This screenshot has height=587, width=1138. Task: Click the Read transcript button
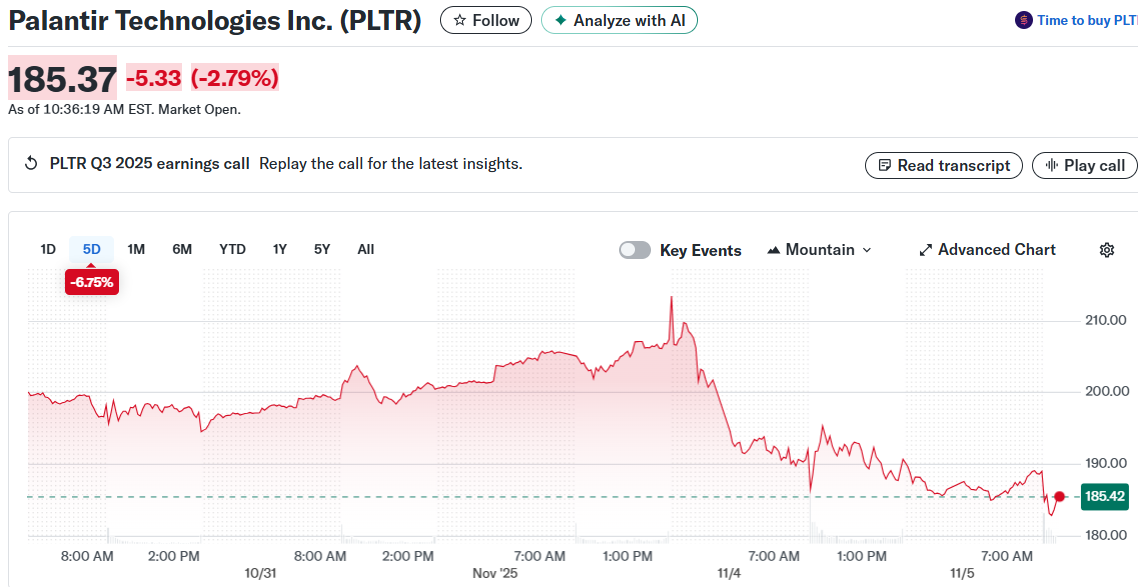tap(943, 165)
